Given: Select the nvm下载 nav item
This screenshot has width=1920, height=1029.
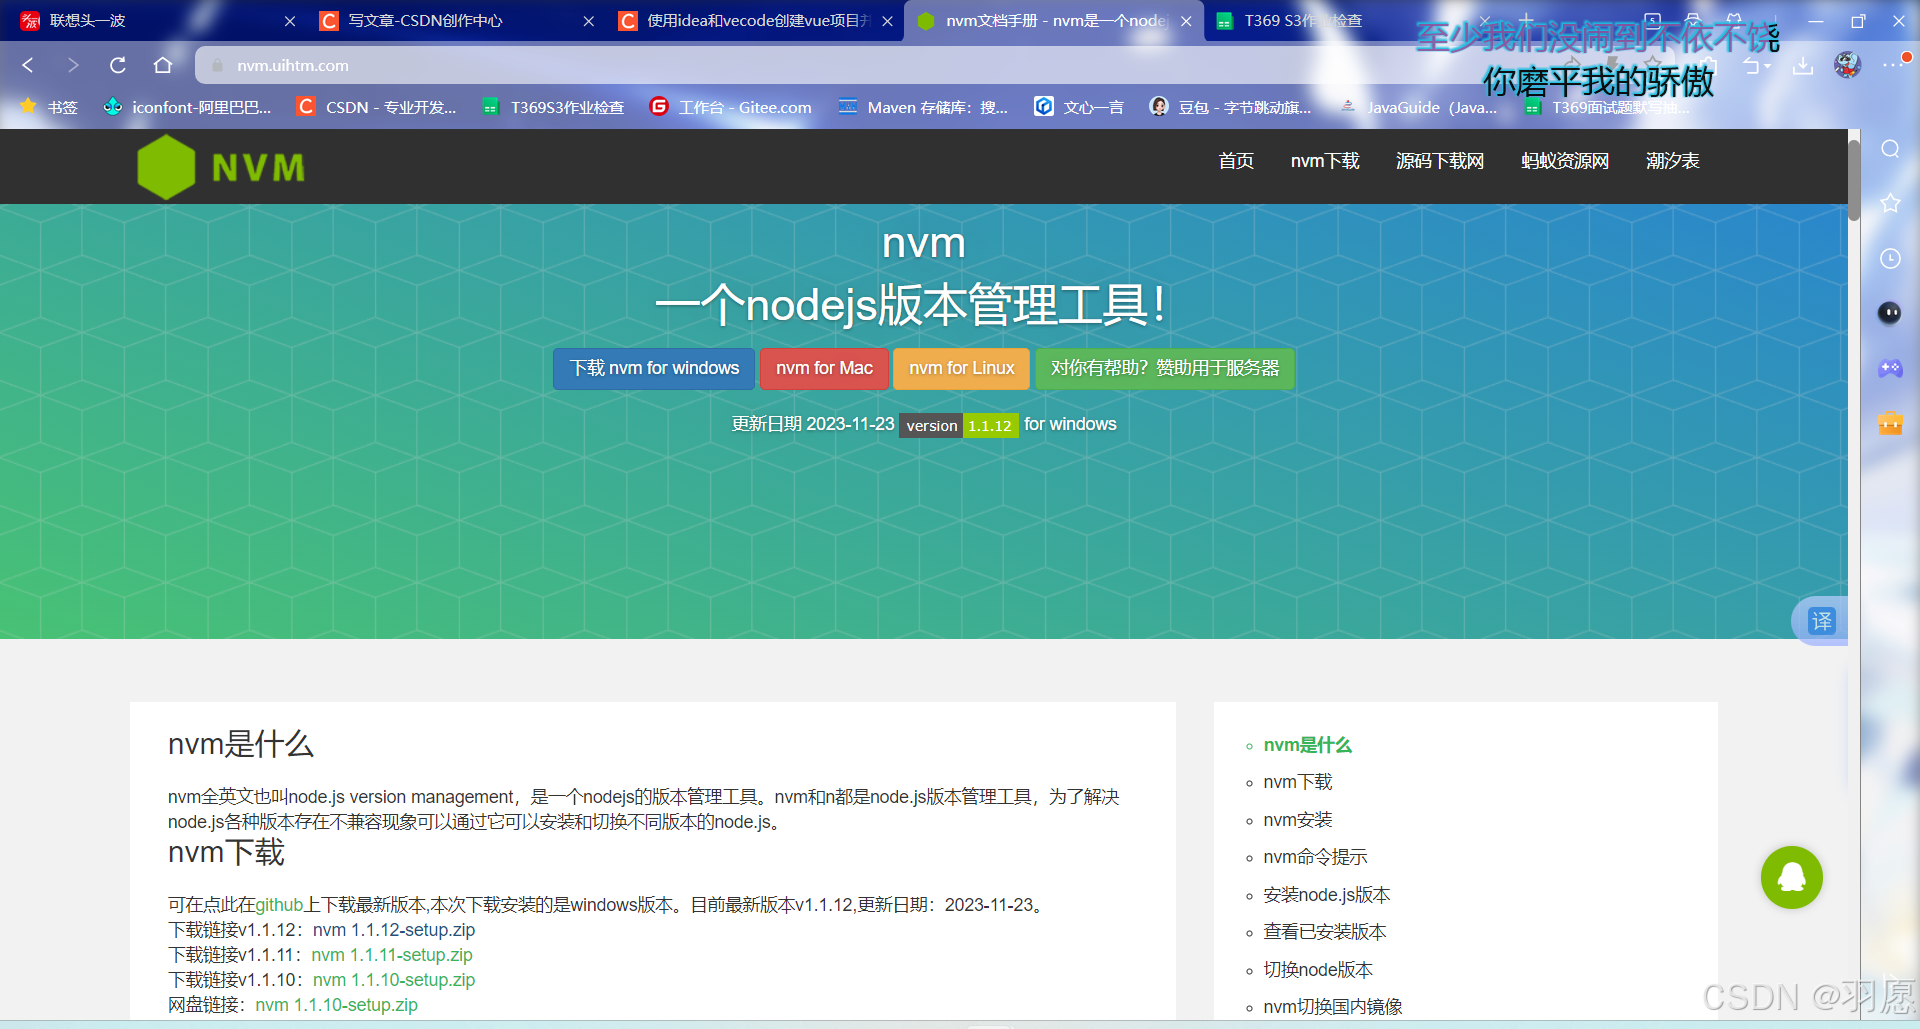Looking at the screenshot, I should point(1325,161).
